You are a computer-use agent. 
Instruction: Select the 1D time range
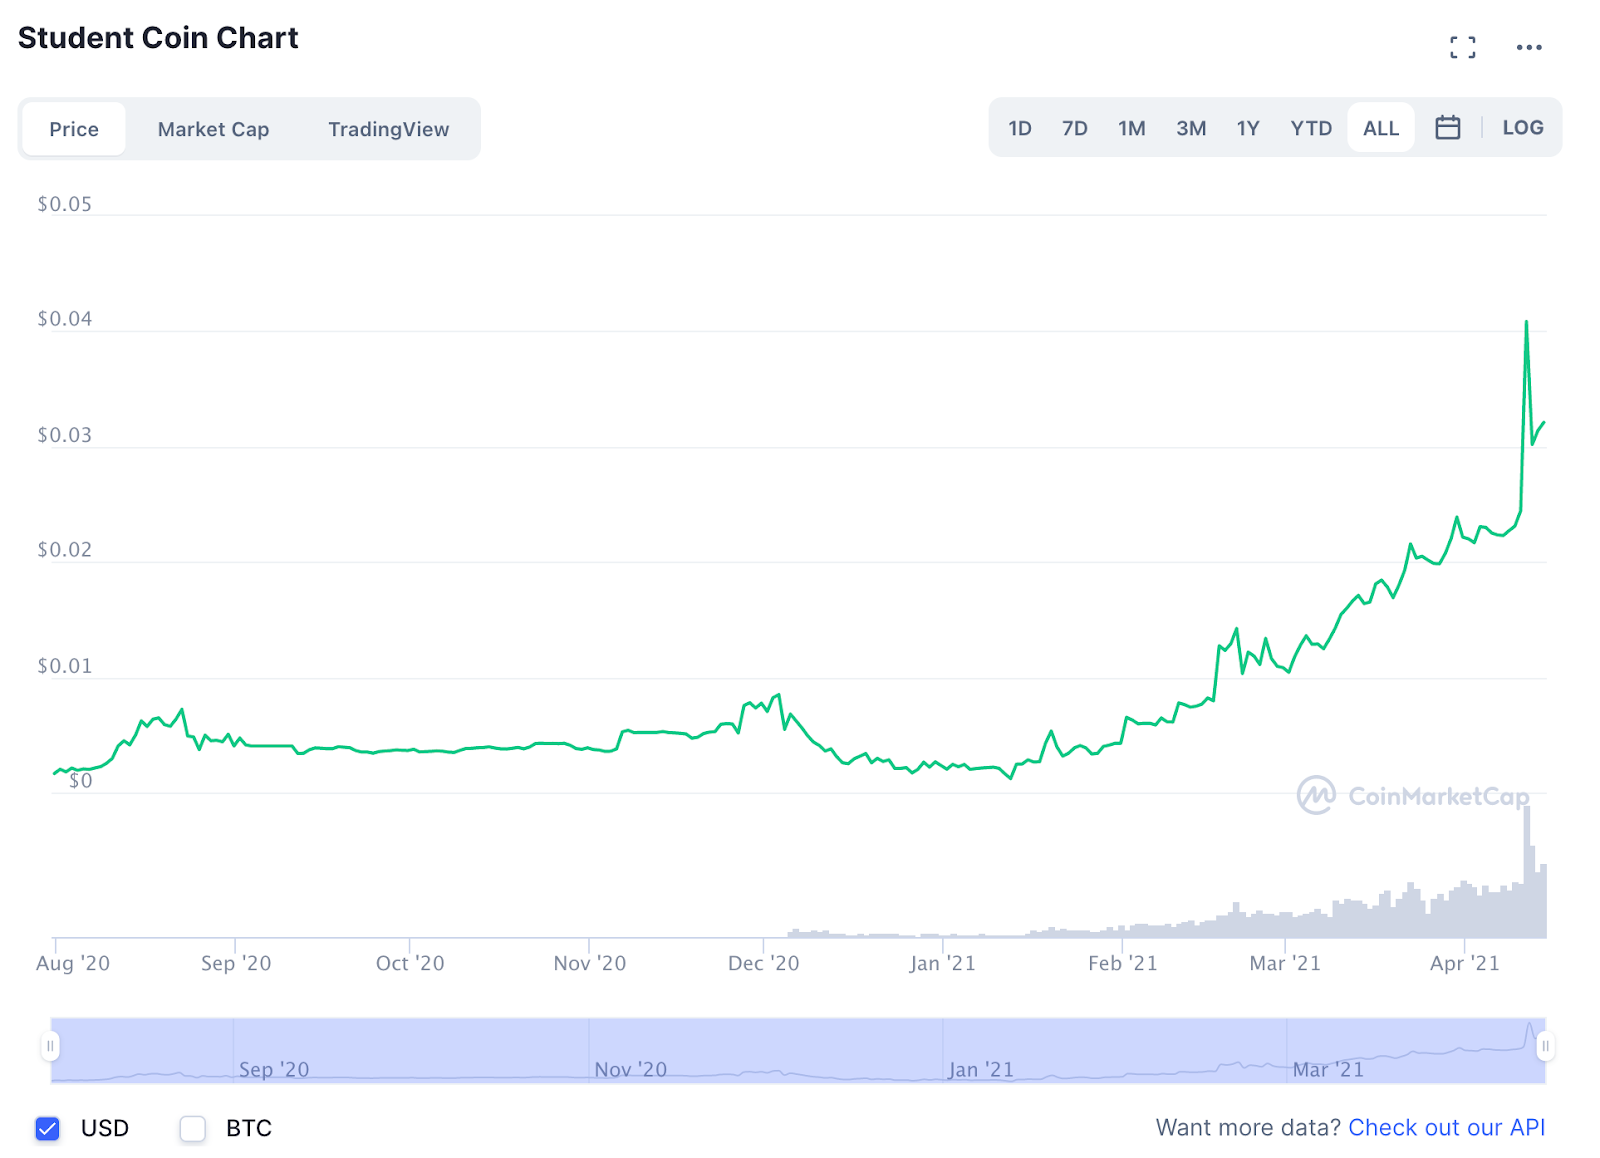click(x=1020, y=128)
